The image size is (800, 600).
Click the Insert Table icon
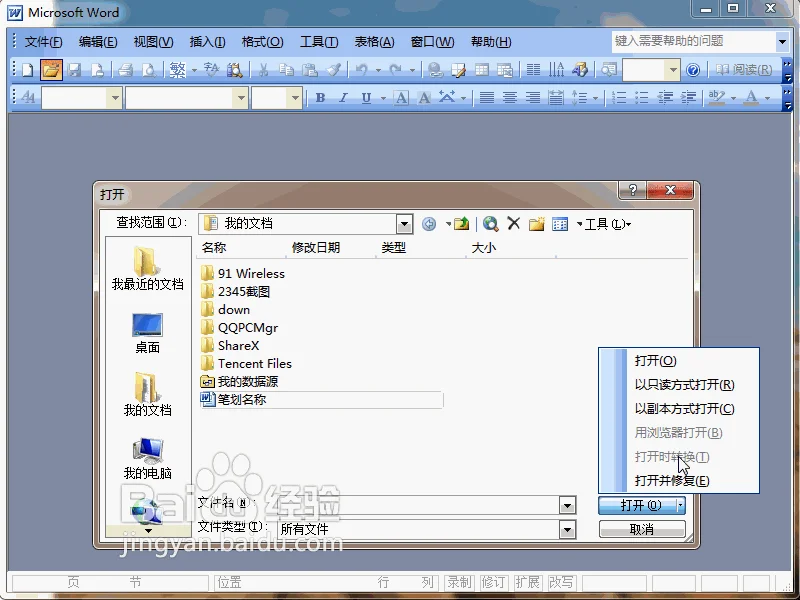[482, 69]
